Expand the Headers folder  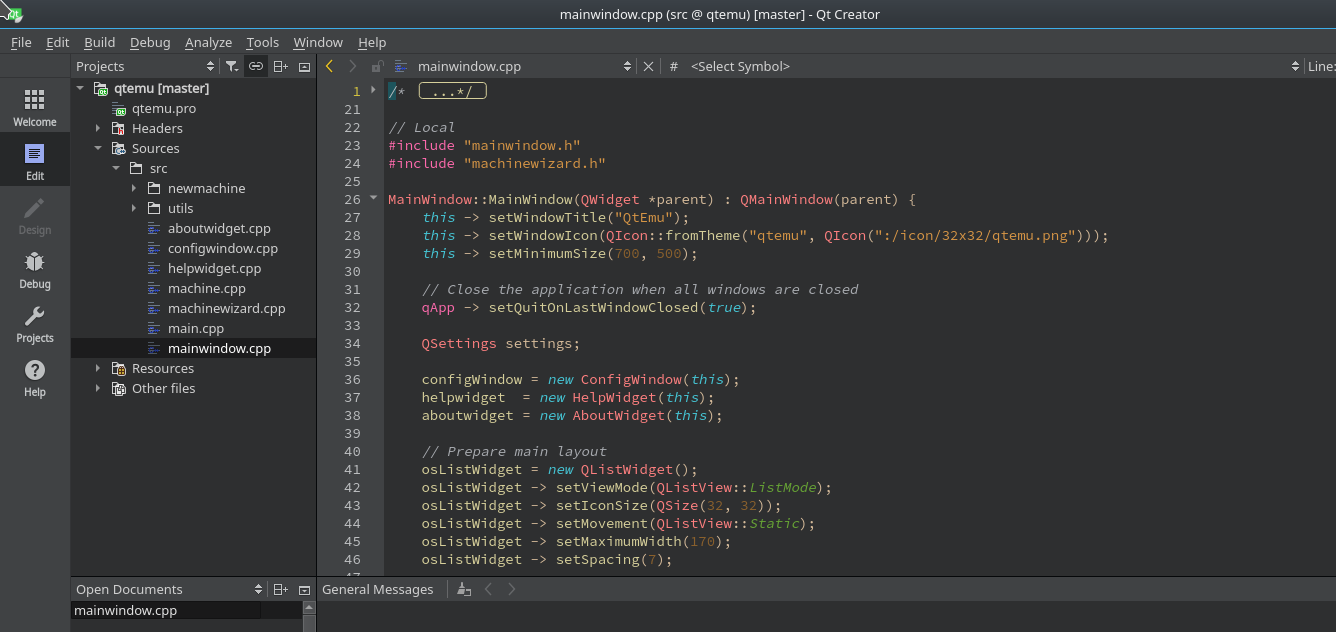click(98, 128)
